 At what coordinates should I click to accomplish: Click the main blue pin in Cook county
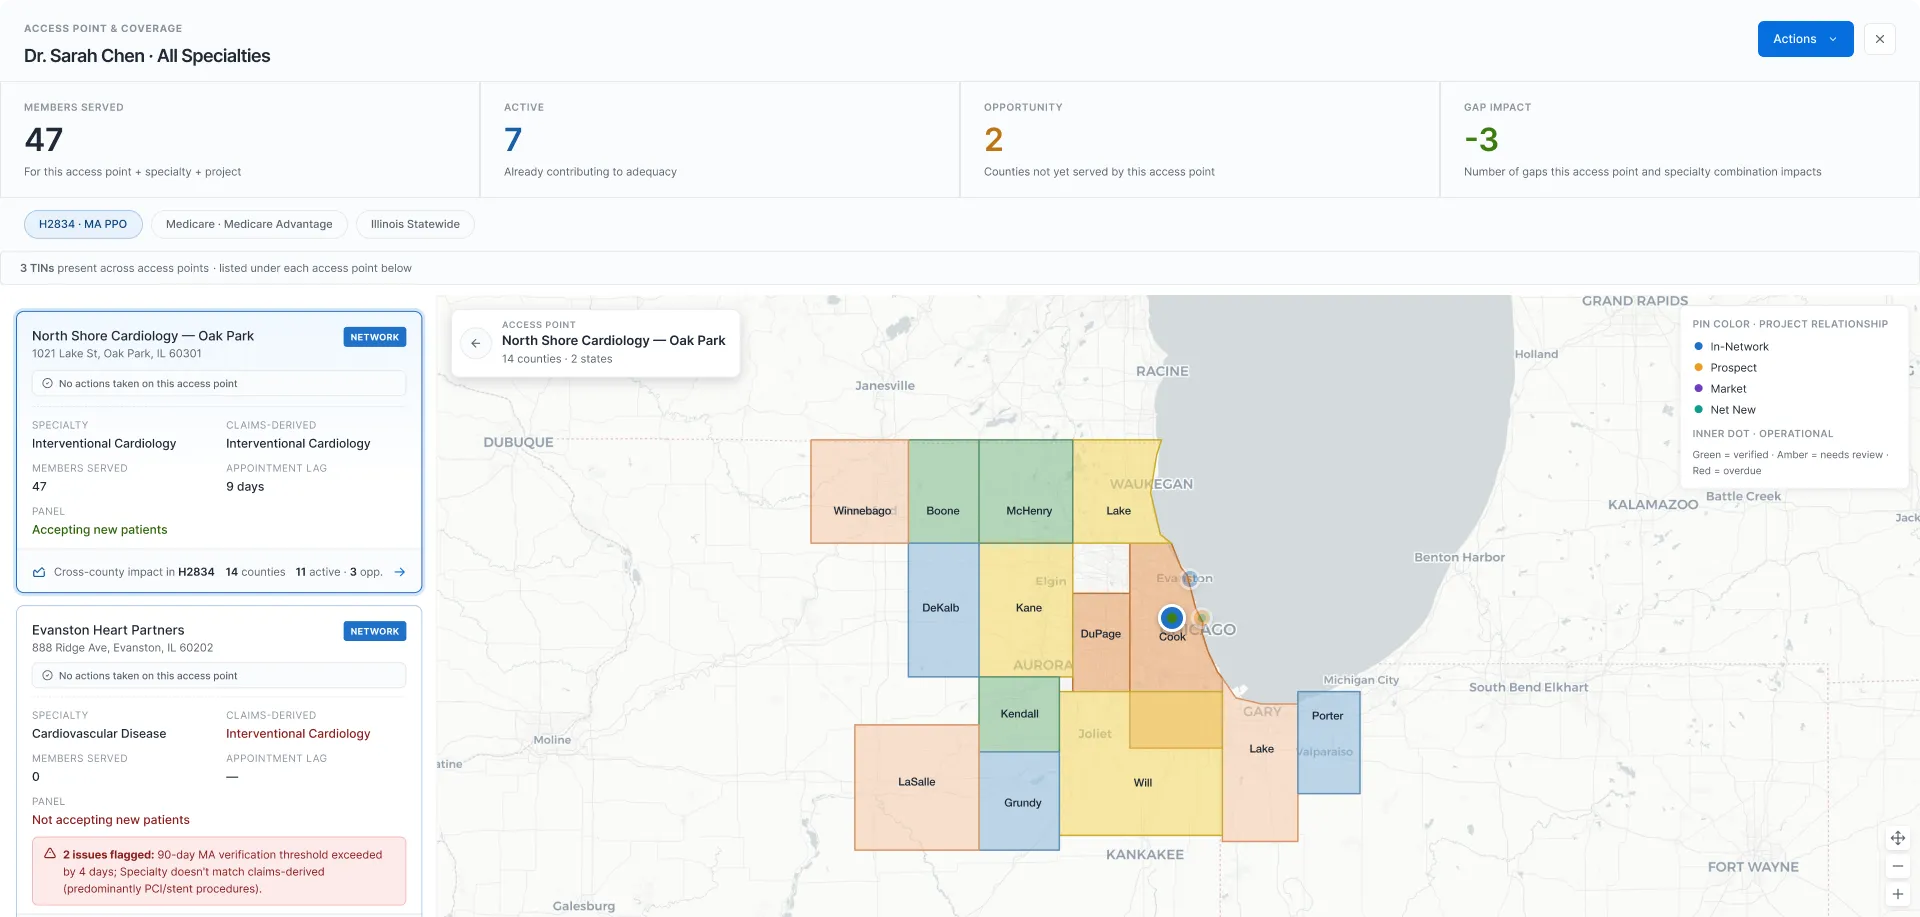point(1172,618)
